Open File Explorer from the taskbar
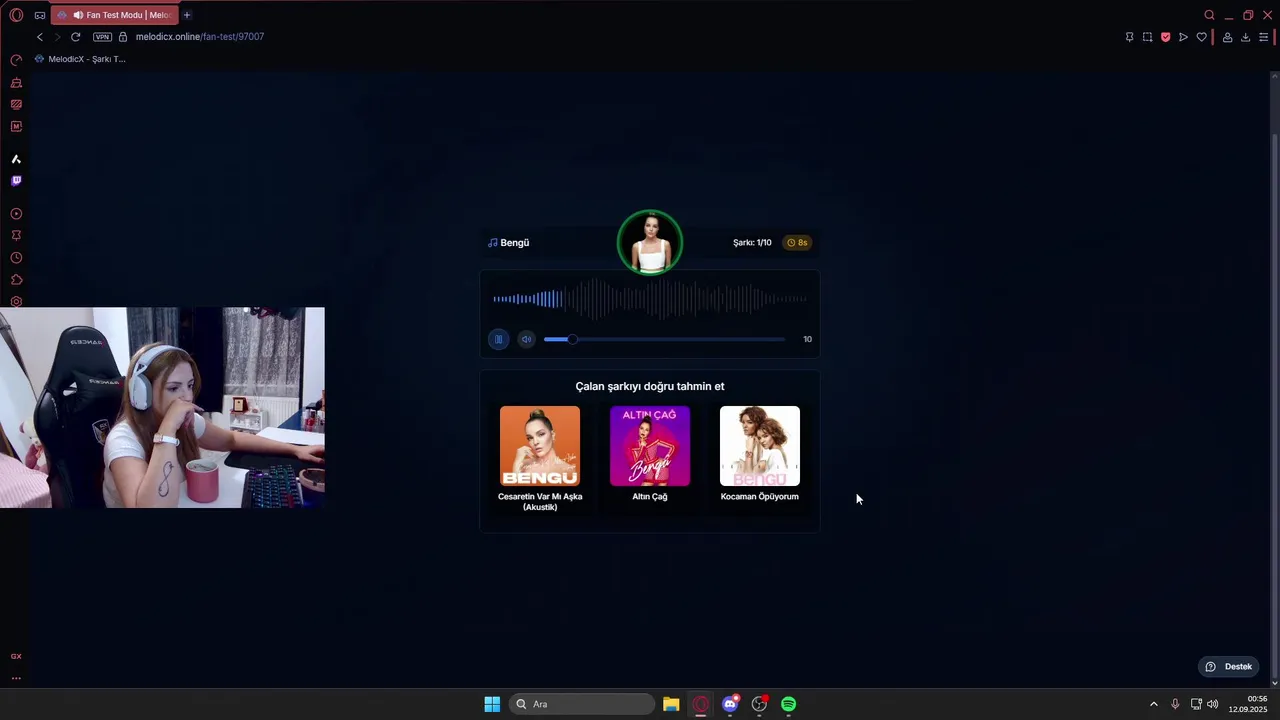 671,704
